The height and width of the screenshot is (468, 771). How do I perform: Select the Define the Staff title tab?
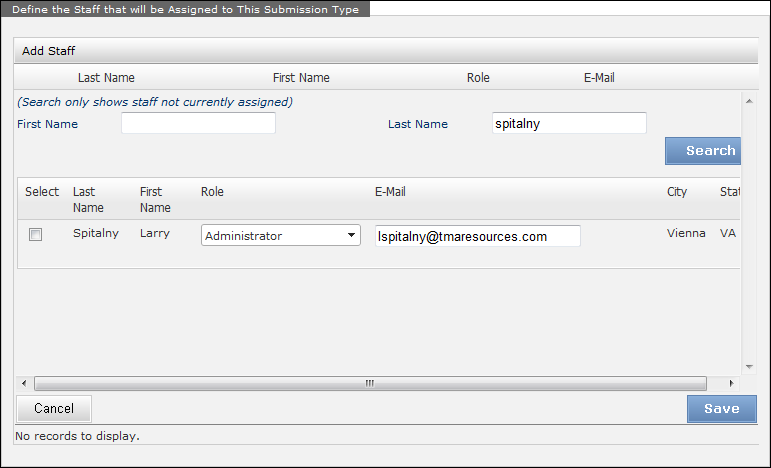point(186,9)
